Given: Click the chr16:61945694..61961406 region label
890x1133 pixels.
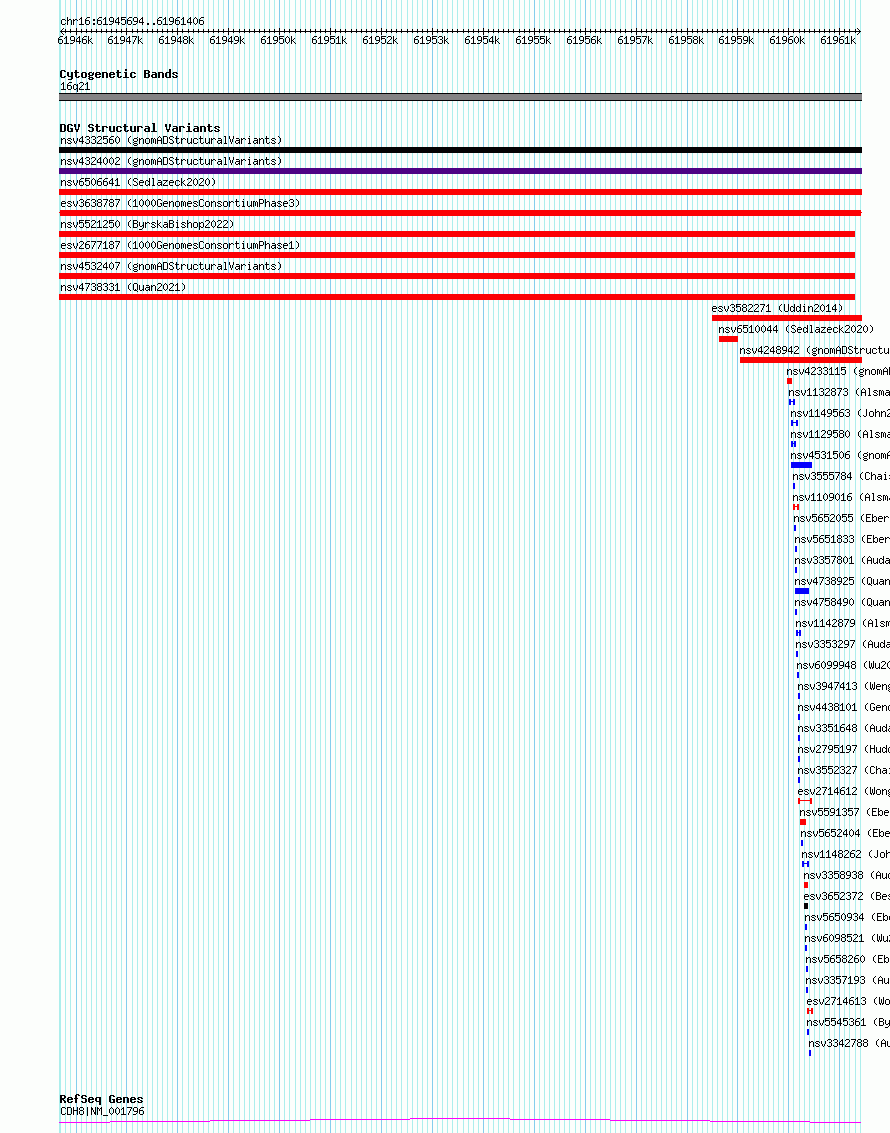Looking at the screenshot, I should [x=132, y=22].
